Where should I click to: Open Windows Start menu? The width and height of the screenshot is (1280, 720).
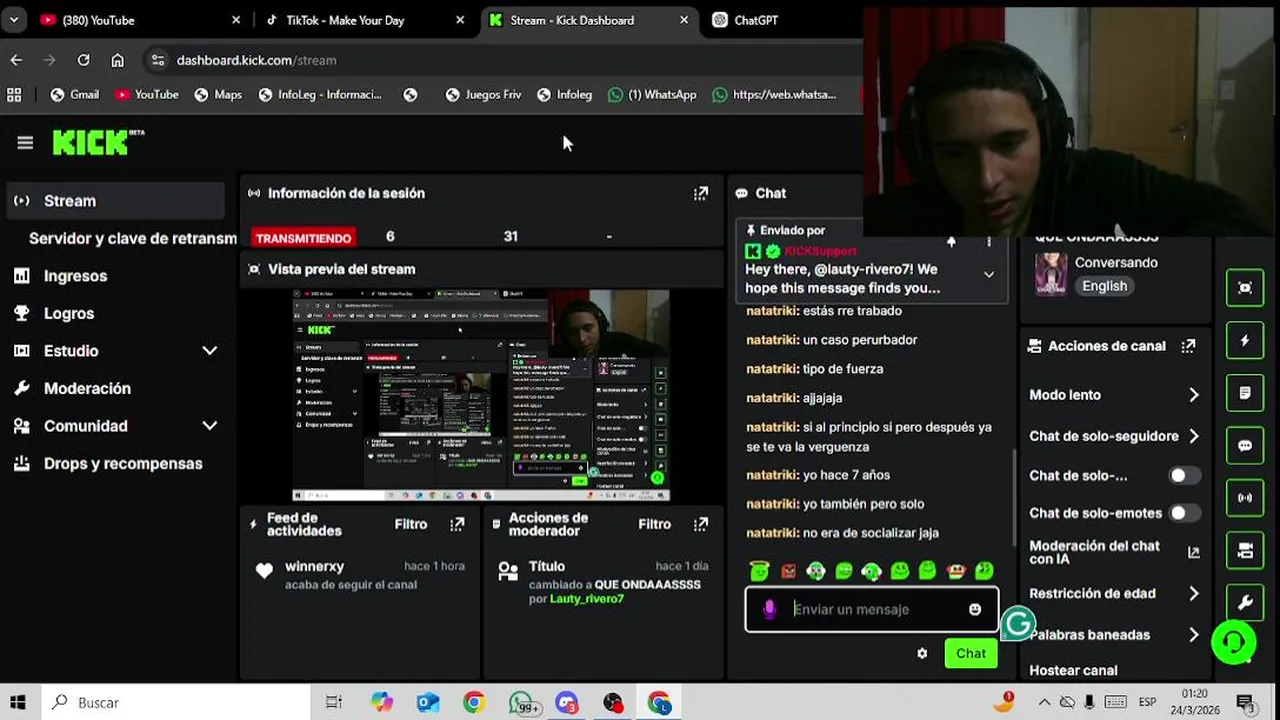coord(18,703)
